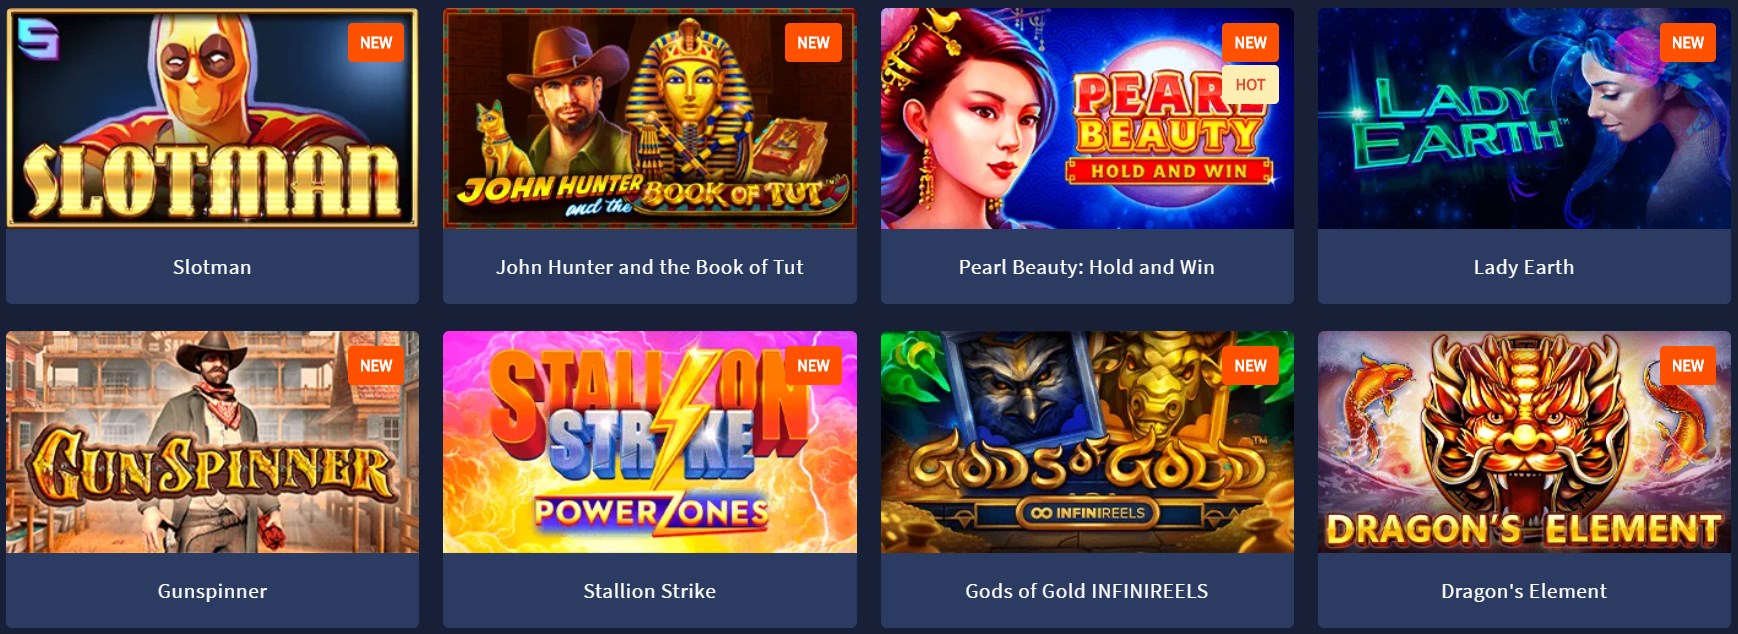Image resolution: width=1738 pixels, height=634 pixels.
Task: Click the NEW badge on Dragon's Element
Action: (x=1688, y=366)
